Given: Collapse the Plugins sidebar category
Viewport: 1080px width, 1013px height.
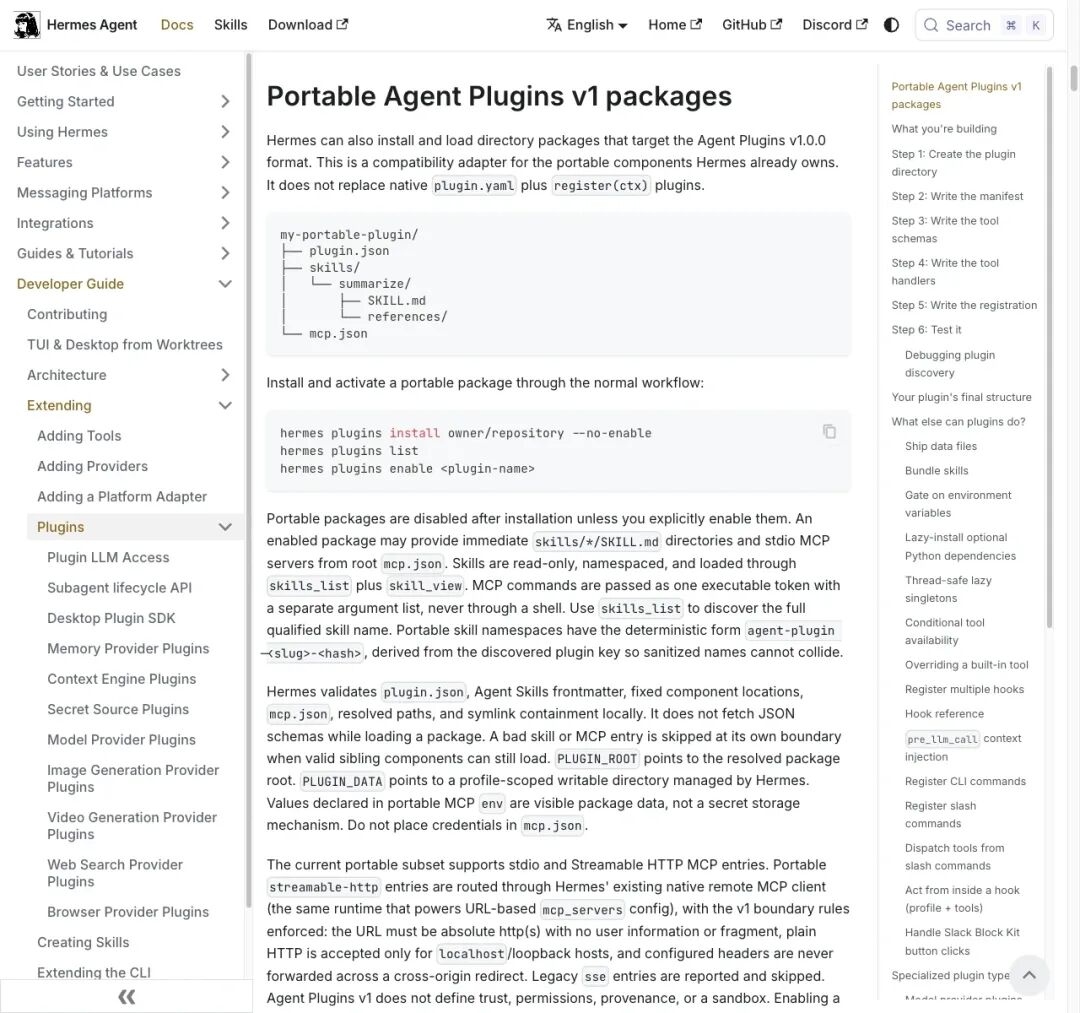Looking at the screenshot, I should (225, 527).
